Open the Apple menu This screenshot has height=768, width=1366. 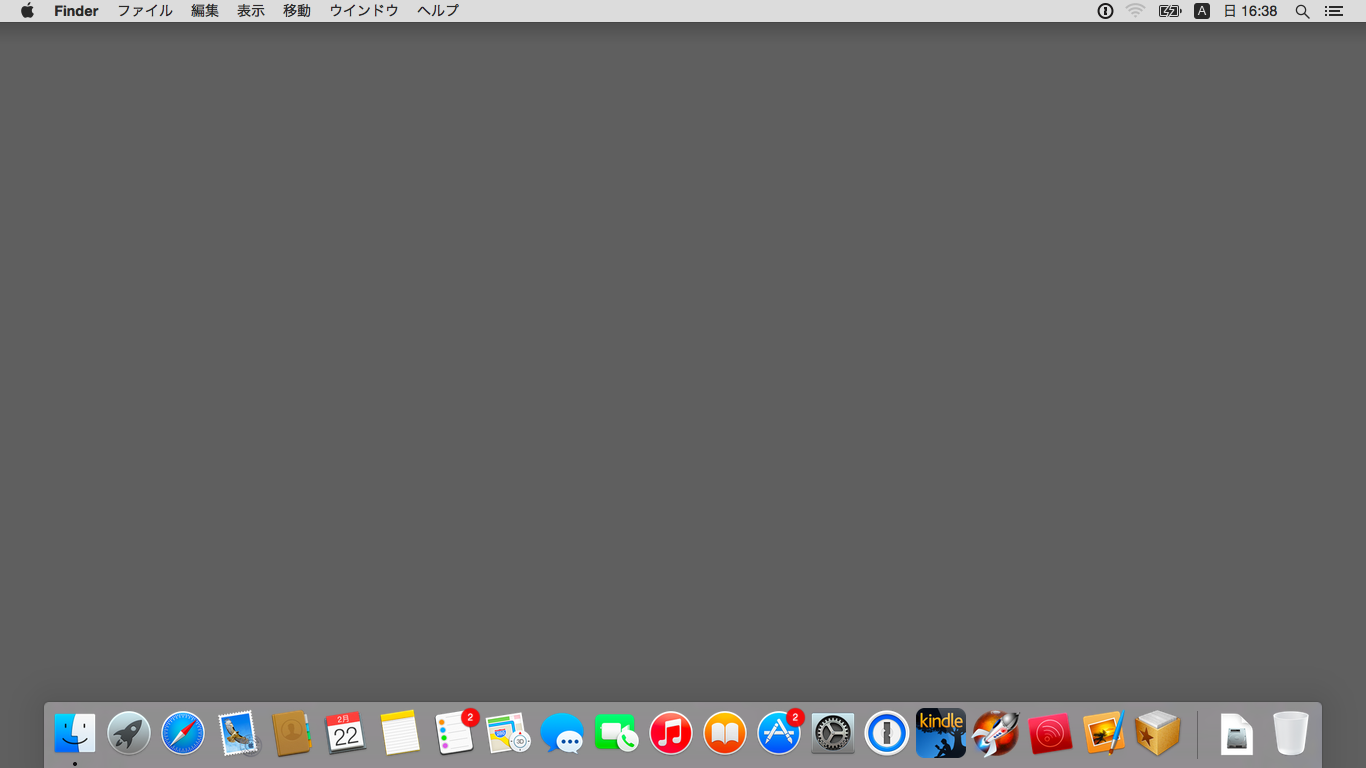[x=27, y=11]
